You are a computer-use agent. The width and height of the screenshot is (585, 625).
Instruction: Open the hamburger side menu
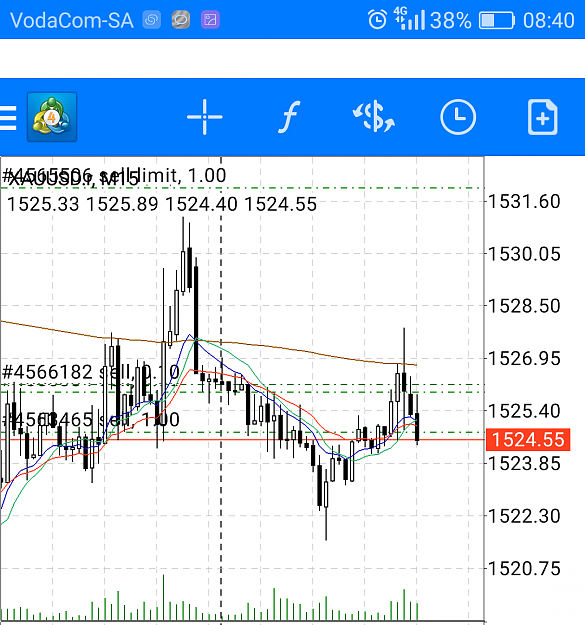click(x=7, y=118)
